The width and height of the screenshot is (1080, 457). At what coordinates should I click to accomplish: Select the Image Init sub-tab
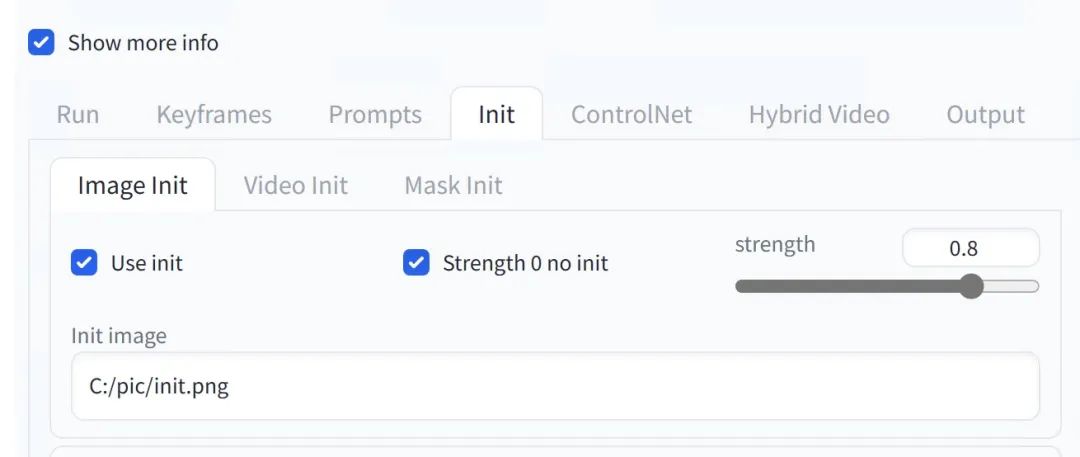[133, 185]
